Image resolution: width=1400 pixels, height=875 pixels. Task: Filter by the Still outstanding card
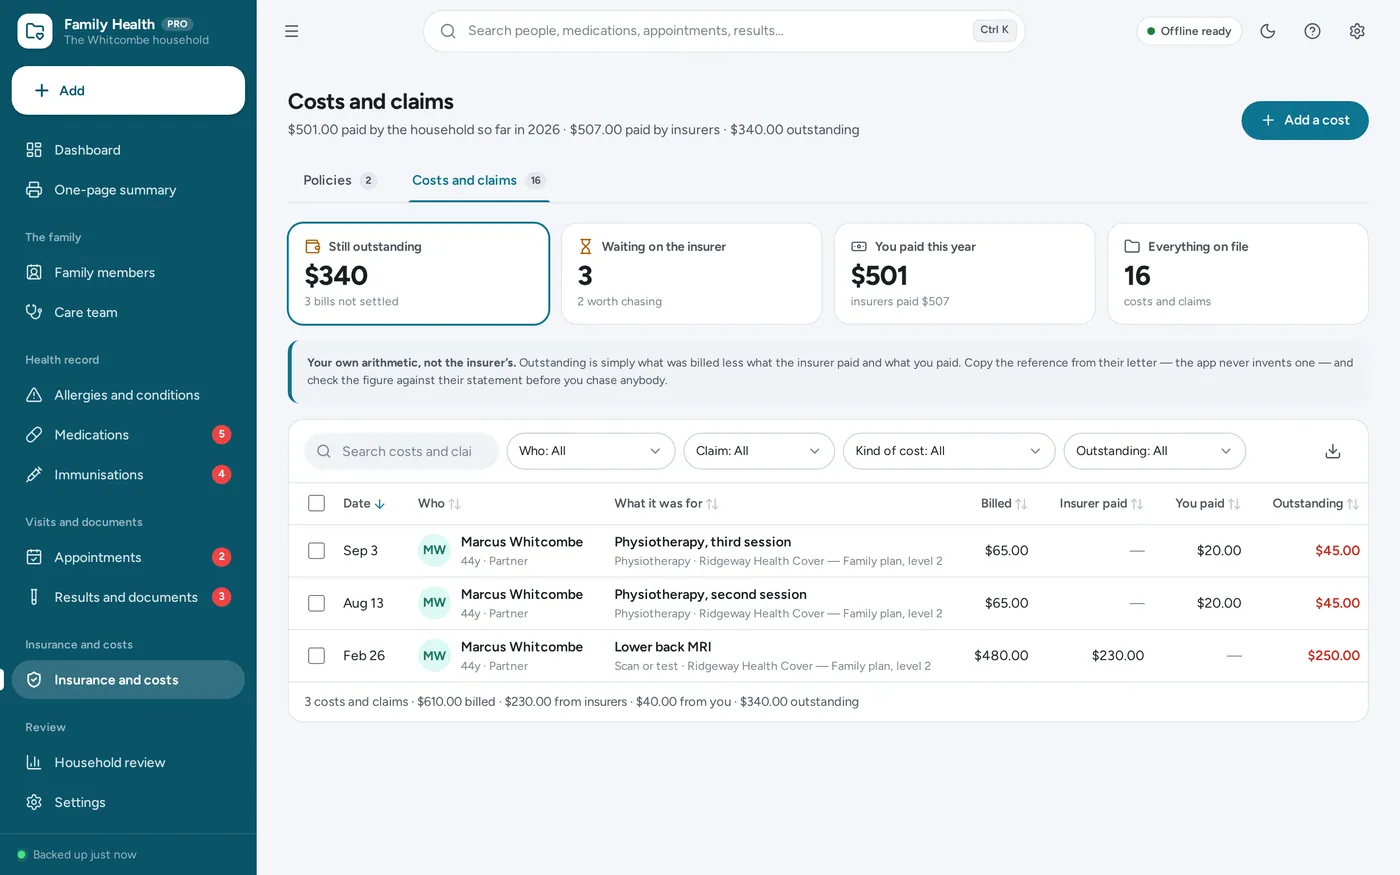click(x=419, y=274)
